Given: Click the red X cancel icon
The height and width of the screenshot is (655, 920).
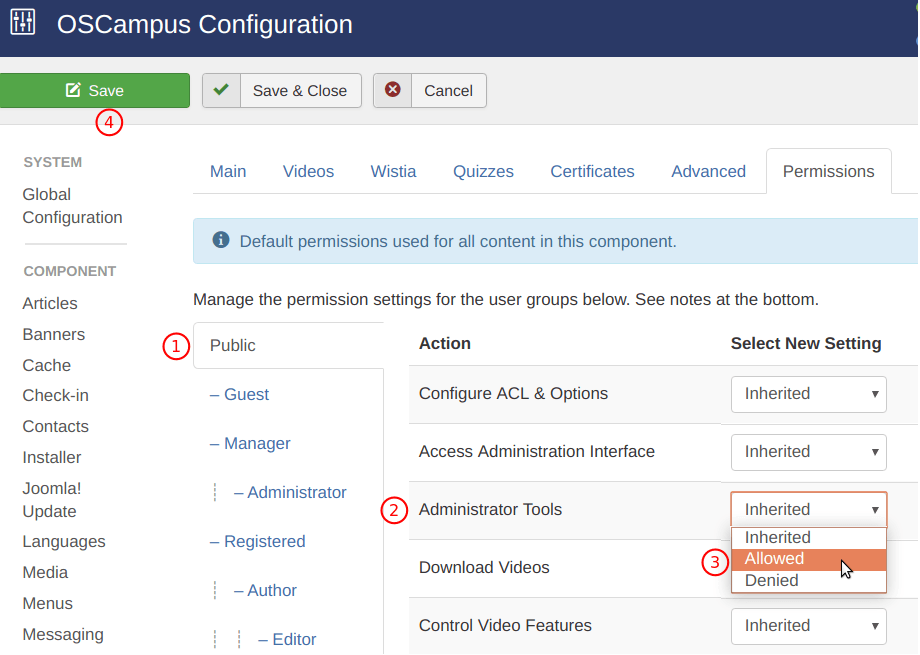Looking at the screenshot, I should [393, 90].
